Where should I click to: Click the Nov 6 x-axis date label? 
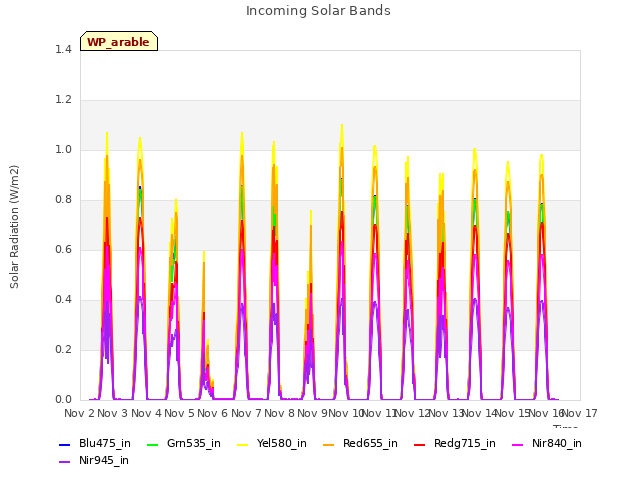coord(213,413)
